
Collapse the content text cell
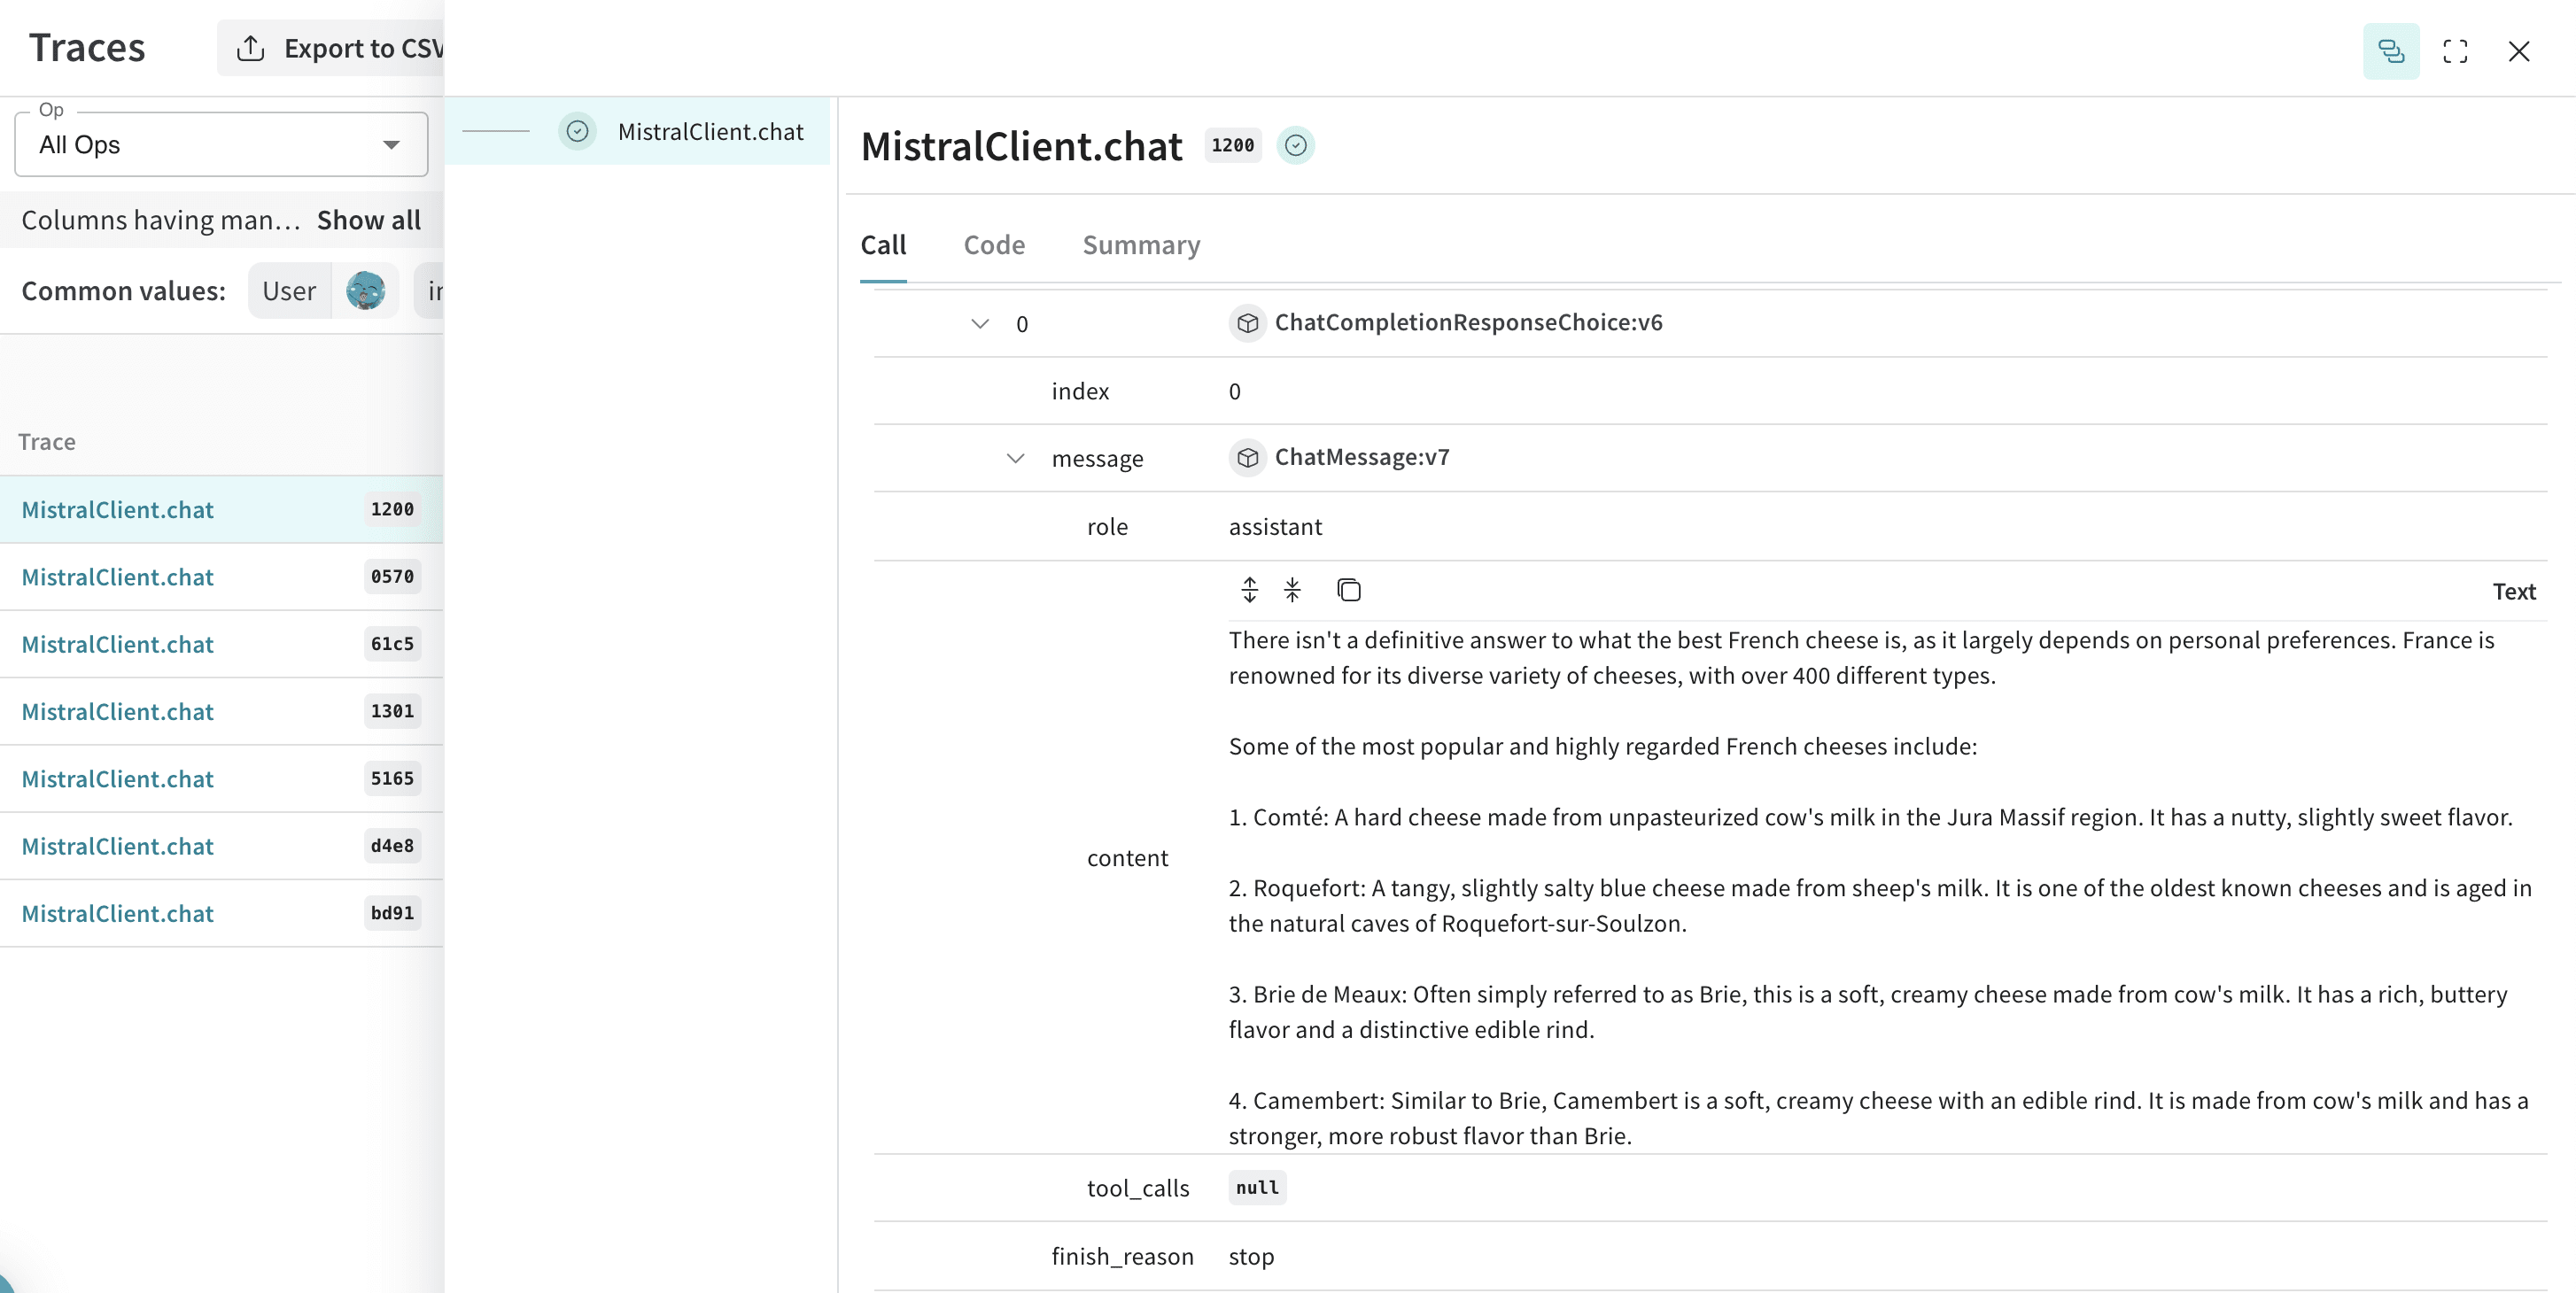point(1293,590)
